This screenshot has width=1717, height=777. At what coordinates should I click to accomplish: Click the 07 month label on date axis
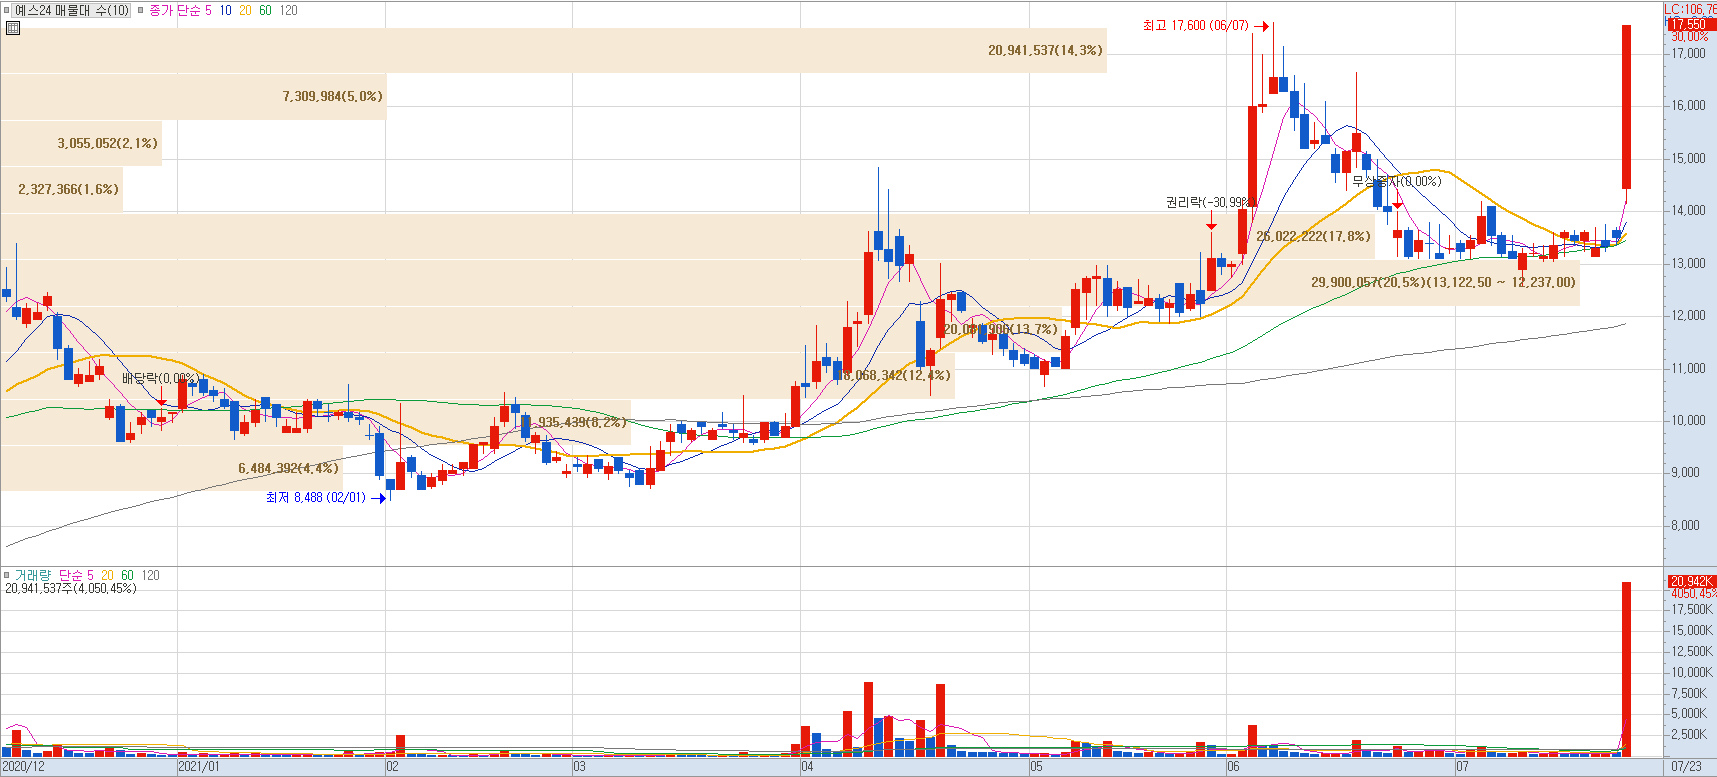tap(1462, 767)
